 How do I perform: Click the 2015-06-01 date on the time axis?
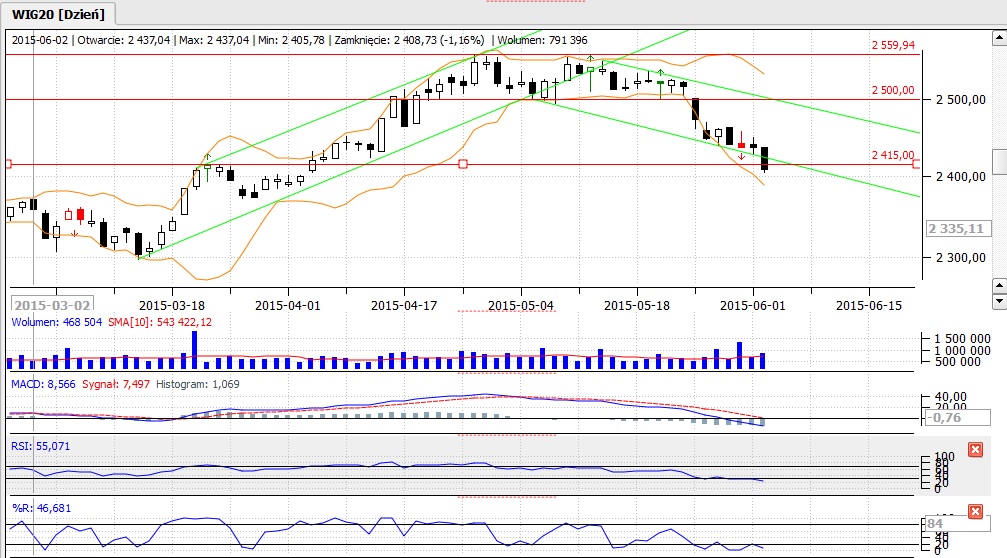click(x=753, y=306)
